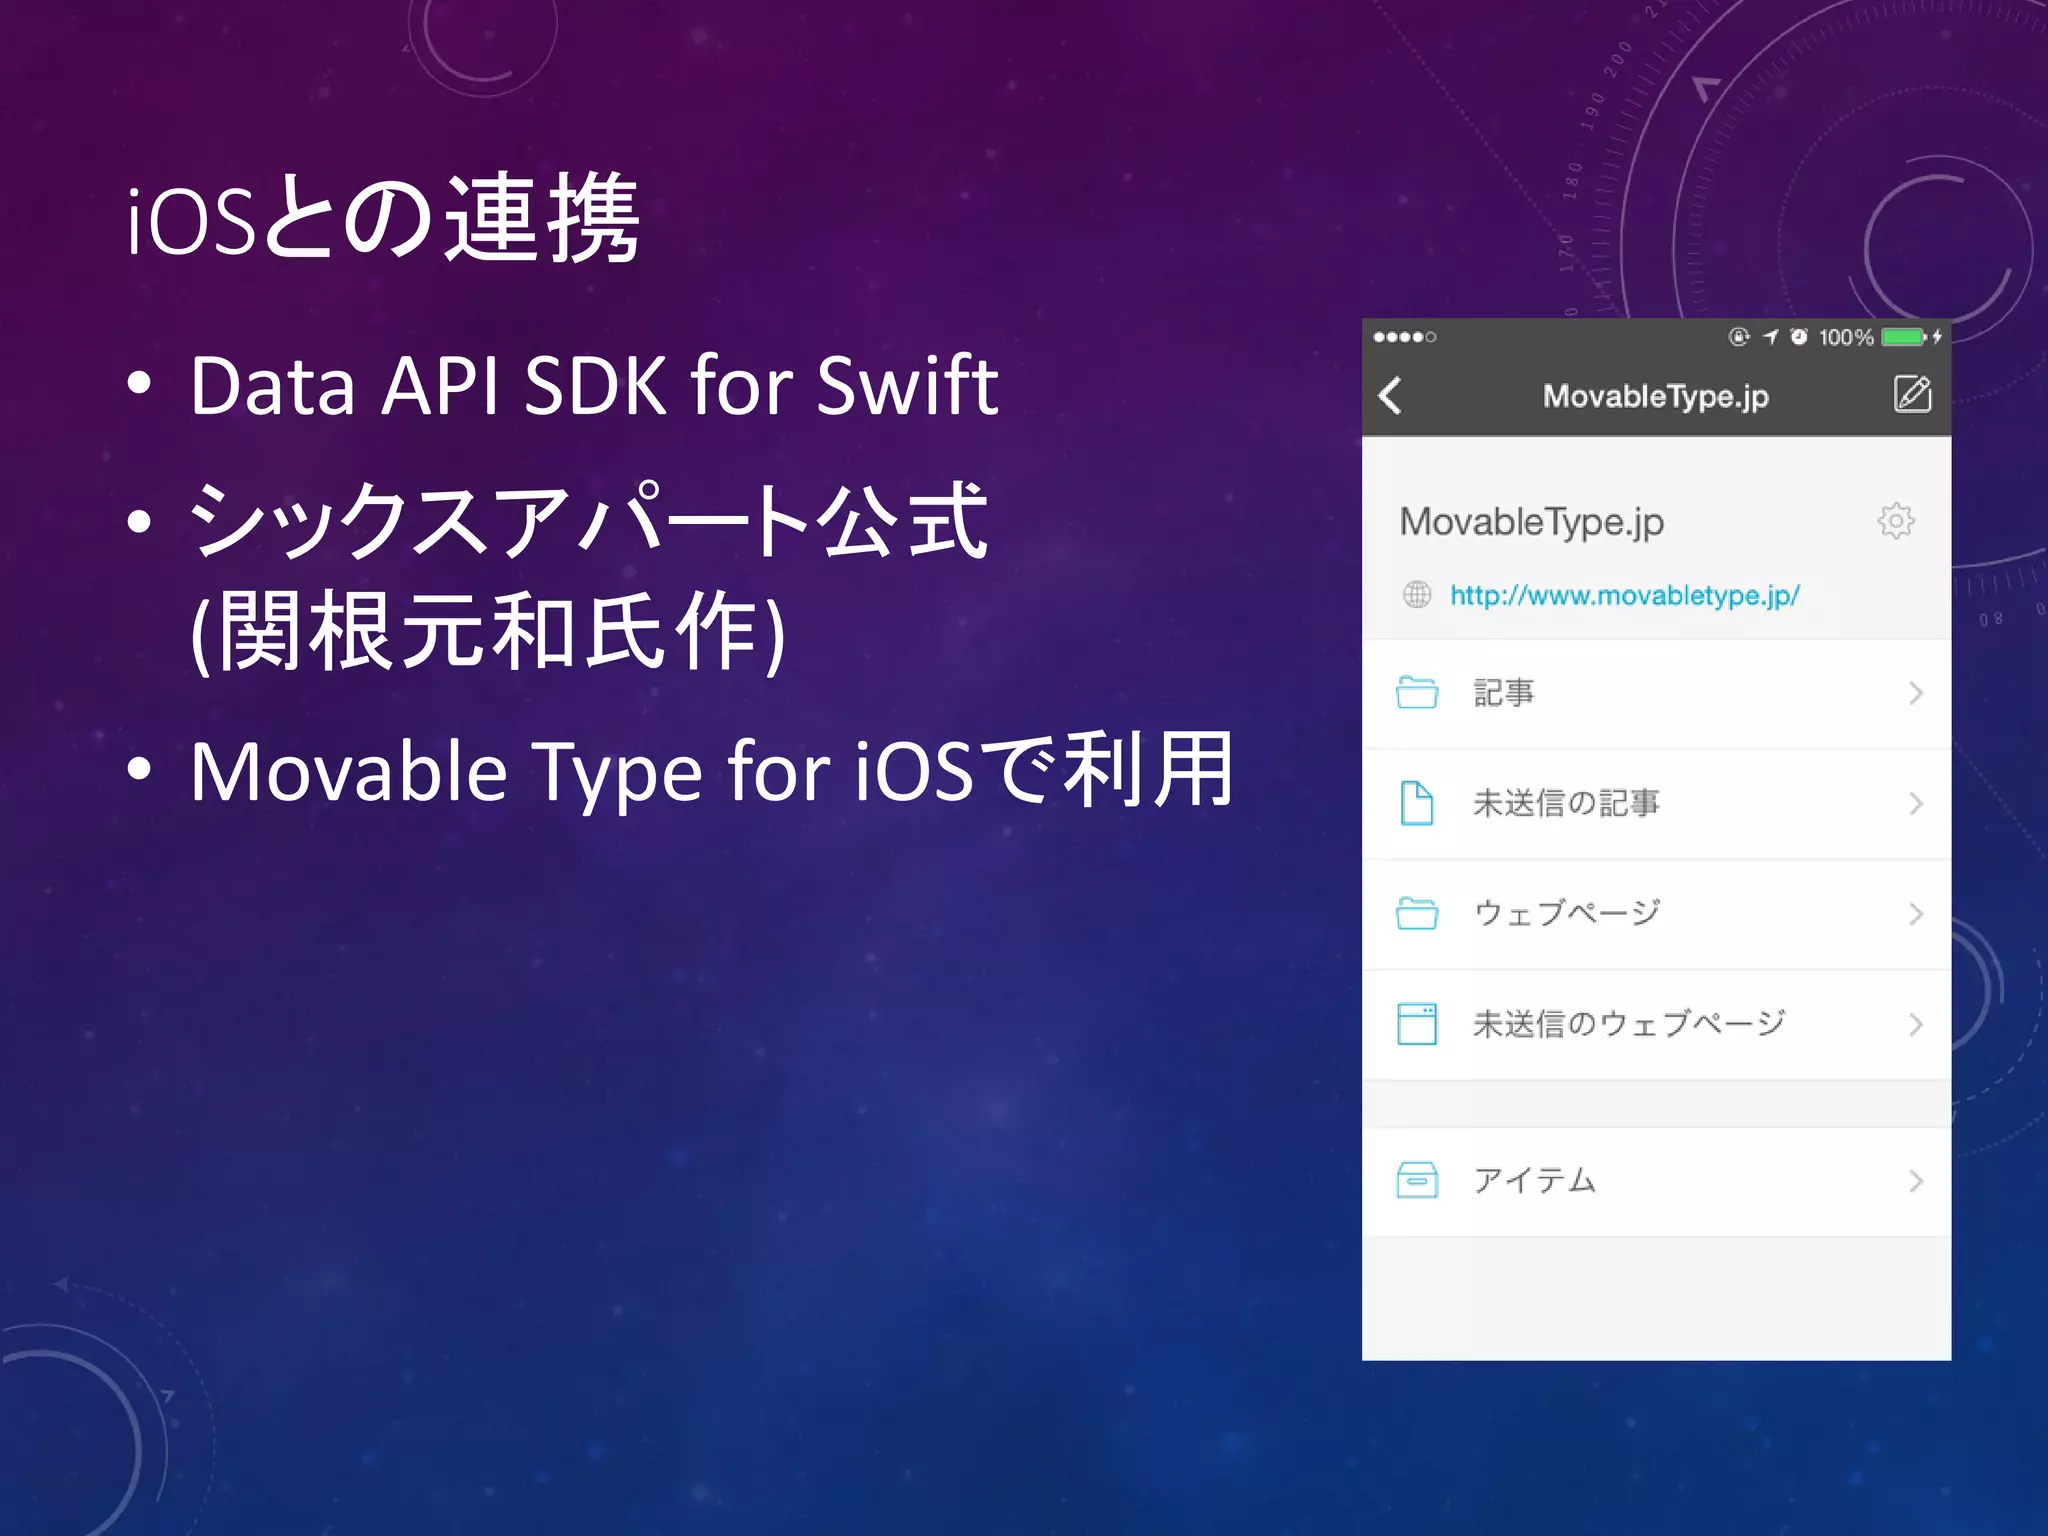Click the MovableType.jp site name heading

coord(1531,523)
